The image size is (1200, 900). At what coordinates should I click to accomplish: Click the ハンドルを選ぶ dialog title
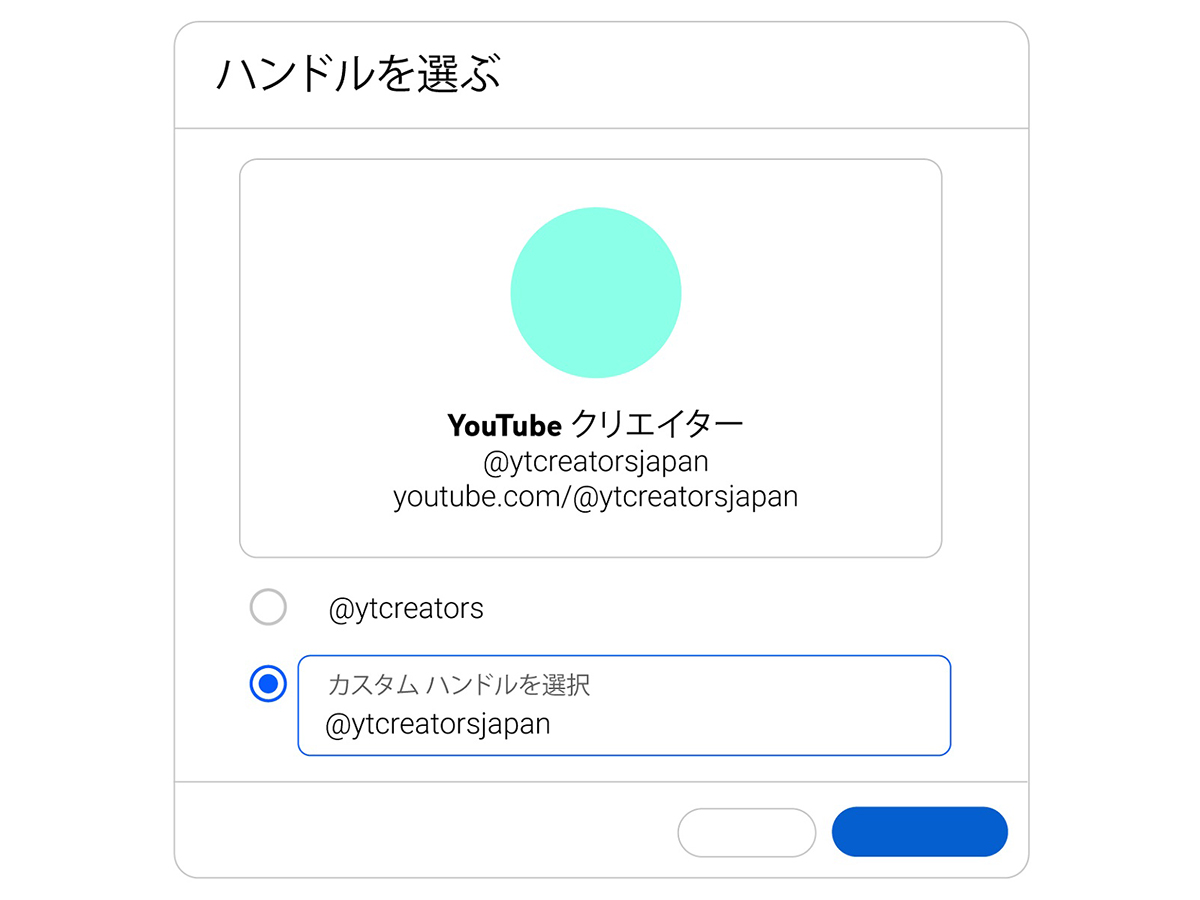tap(357, 76)
